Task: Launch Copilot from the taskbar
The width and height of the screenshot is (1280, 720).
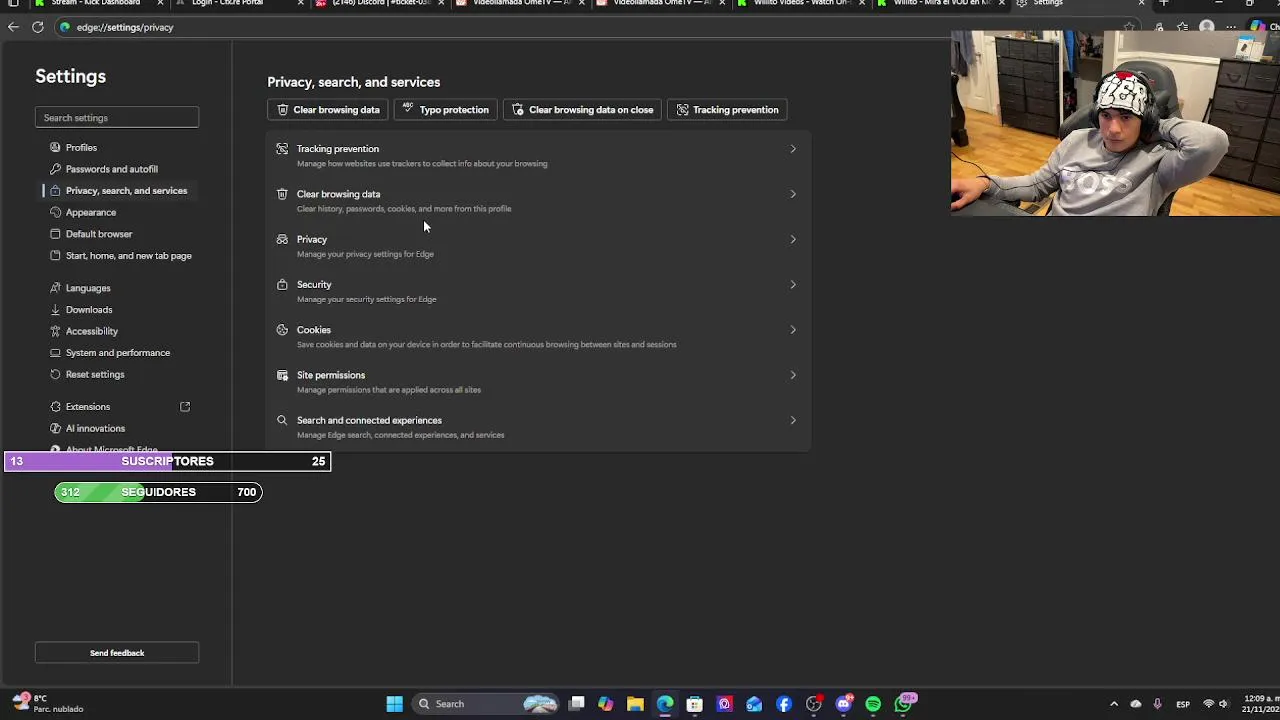Action: coord(605,704)
